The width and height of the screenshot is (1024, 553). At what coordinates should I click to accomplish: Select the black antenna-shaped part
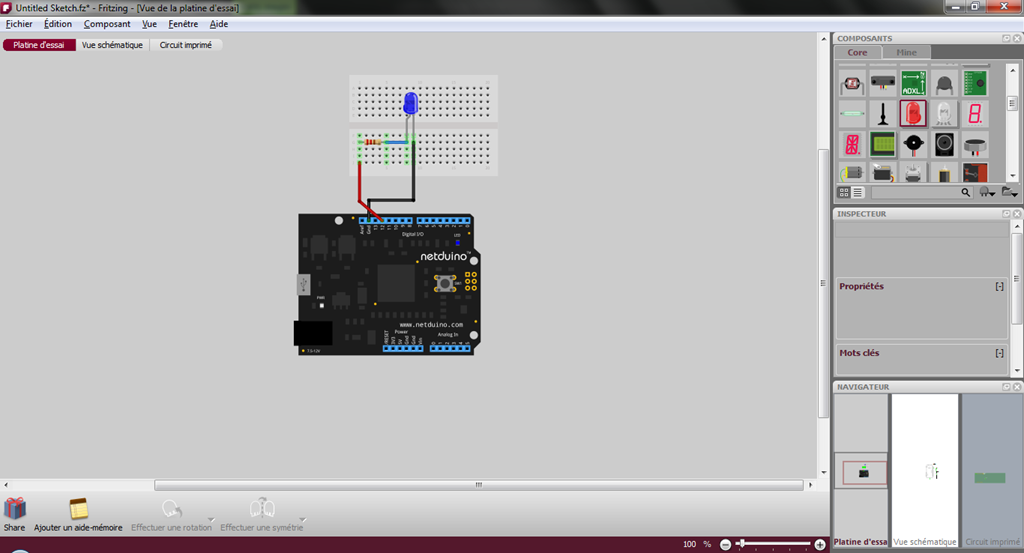click(x=882, y=114)
